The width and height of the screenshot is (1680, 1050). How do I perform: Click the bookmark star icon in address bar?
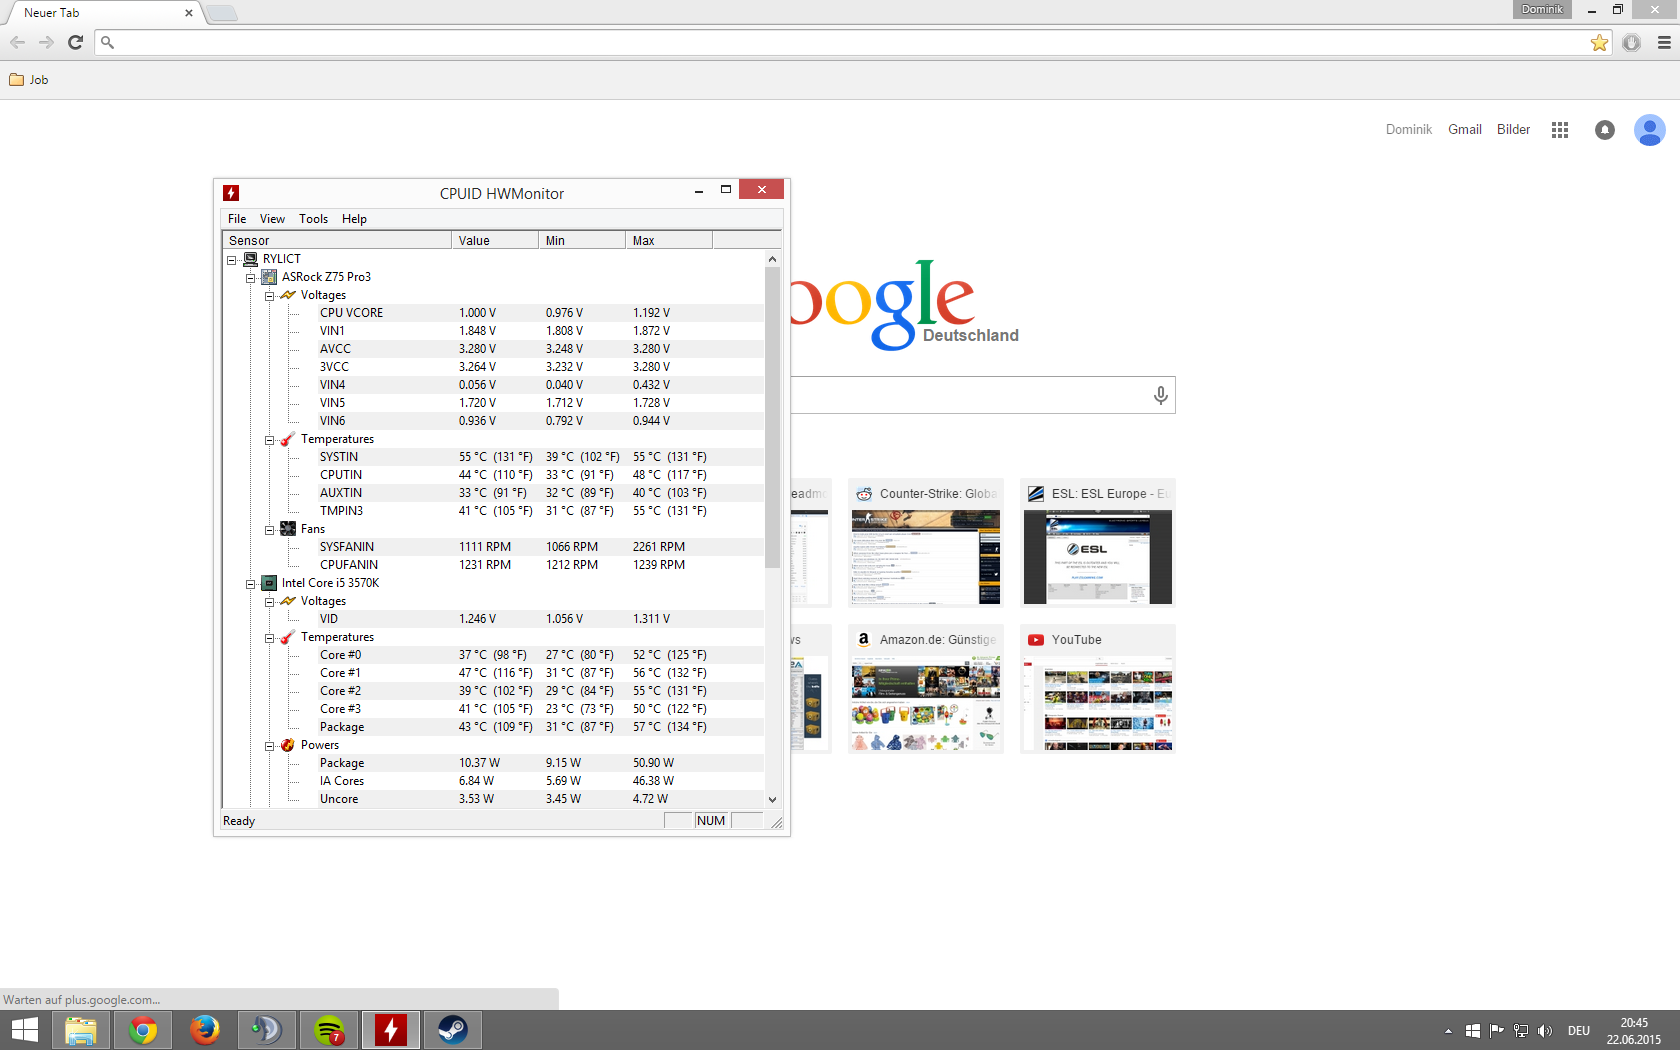[1599, 43]
